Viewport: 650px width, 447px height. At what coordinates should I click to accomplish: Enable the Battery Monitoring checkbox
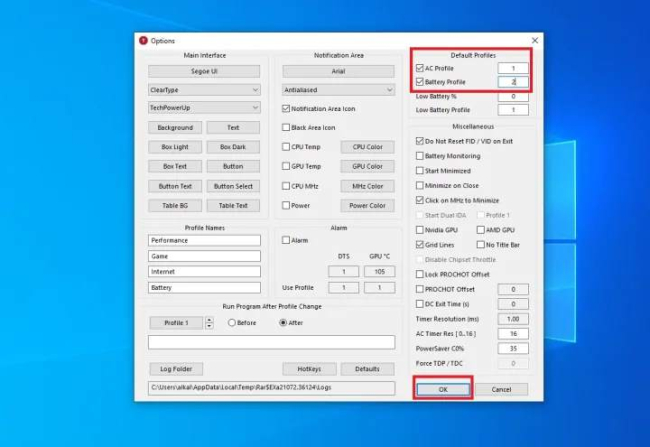coord(420,156)
